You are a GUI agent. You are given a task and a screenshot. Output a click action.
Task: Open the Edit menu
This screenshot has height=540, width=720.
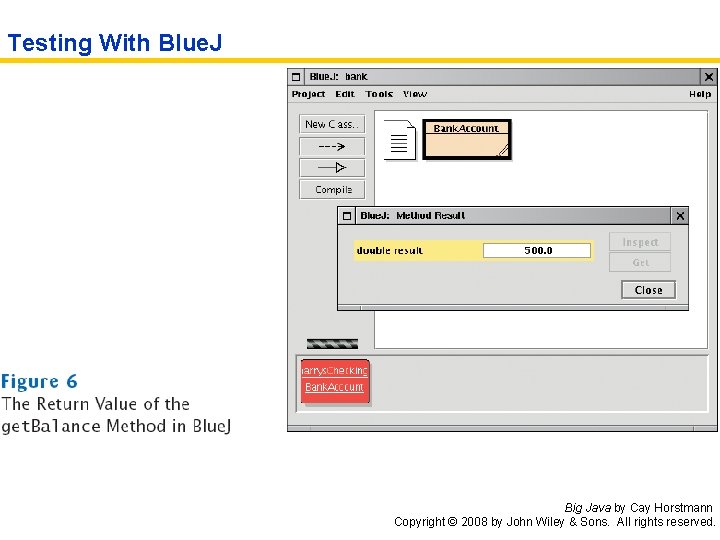tap(344, 94)
